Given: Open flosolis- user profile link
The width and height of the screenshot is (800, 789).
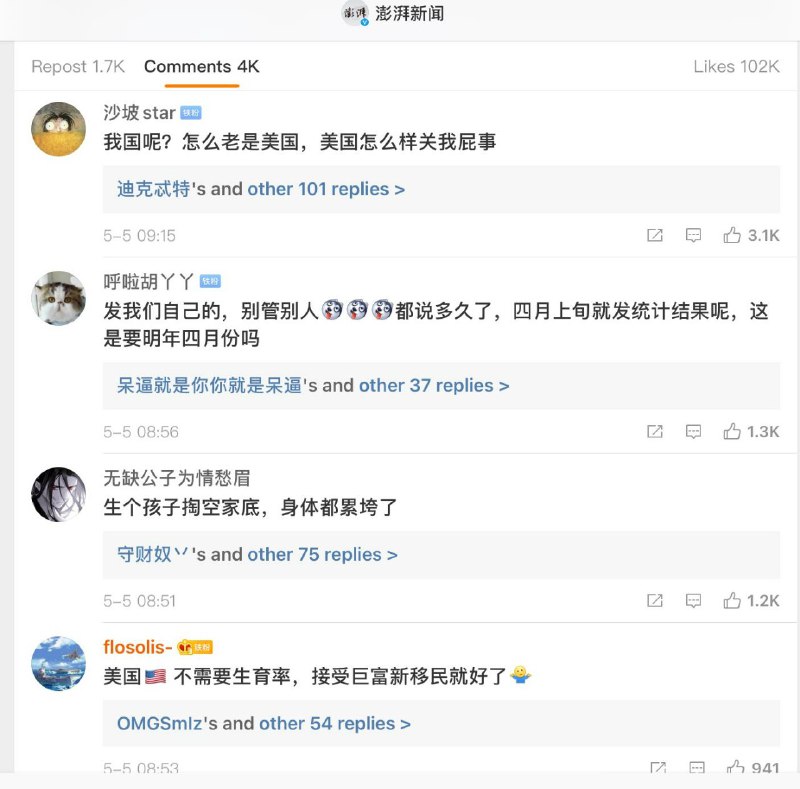Looking at the screenshot, I should [137, 647].
